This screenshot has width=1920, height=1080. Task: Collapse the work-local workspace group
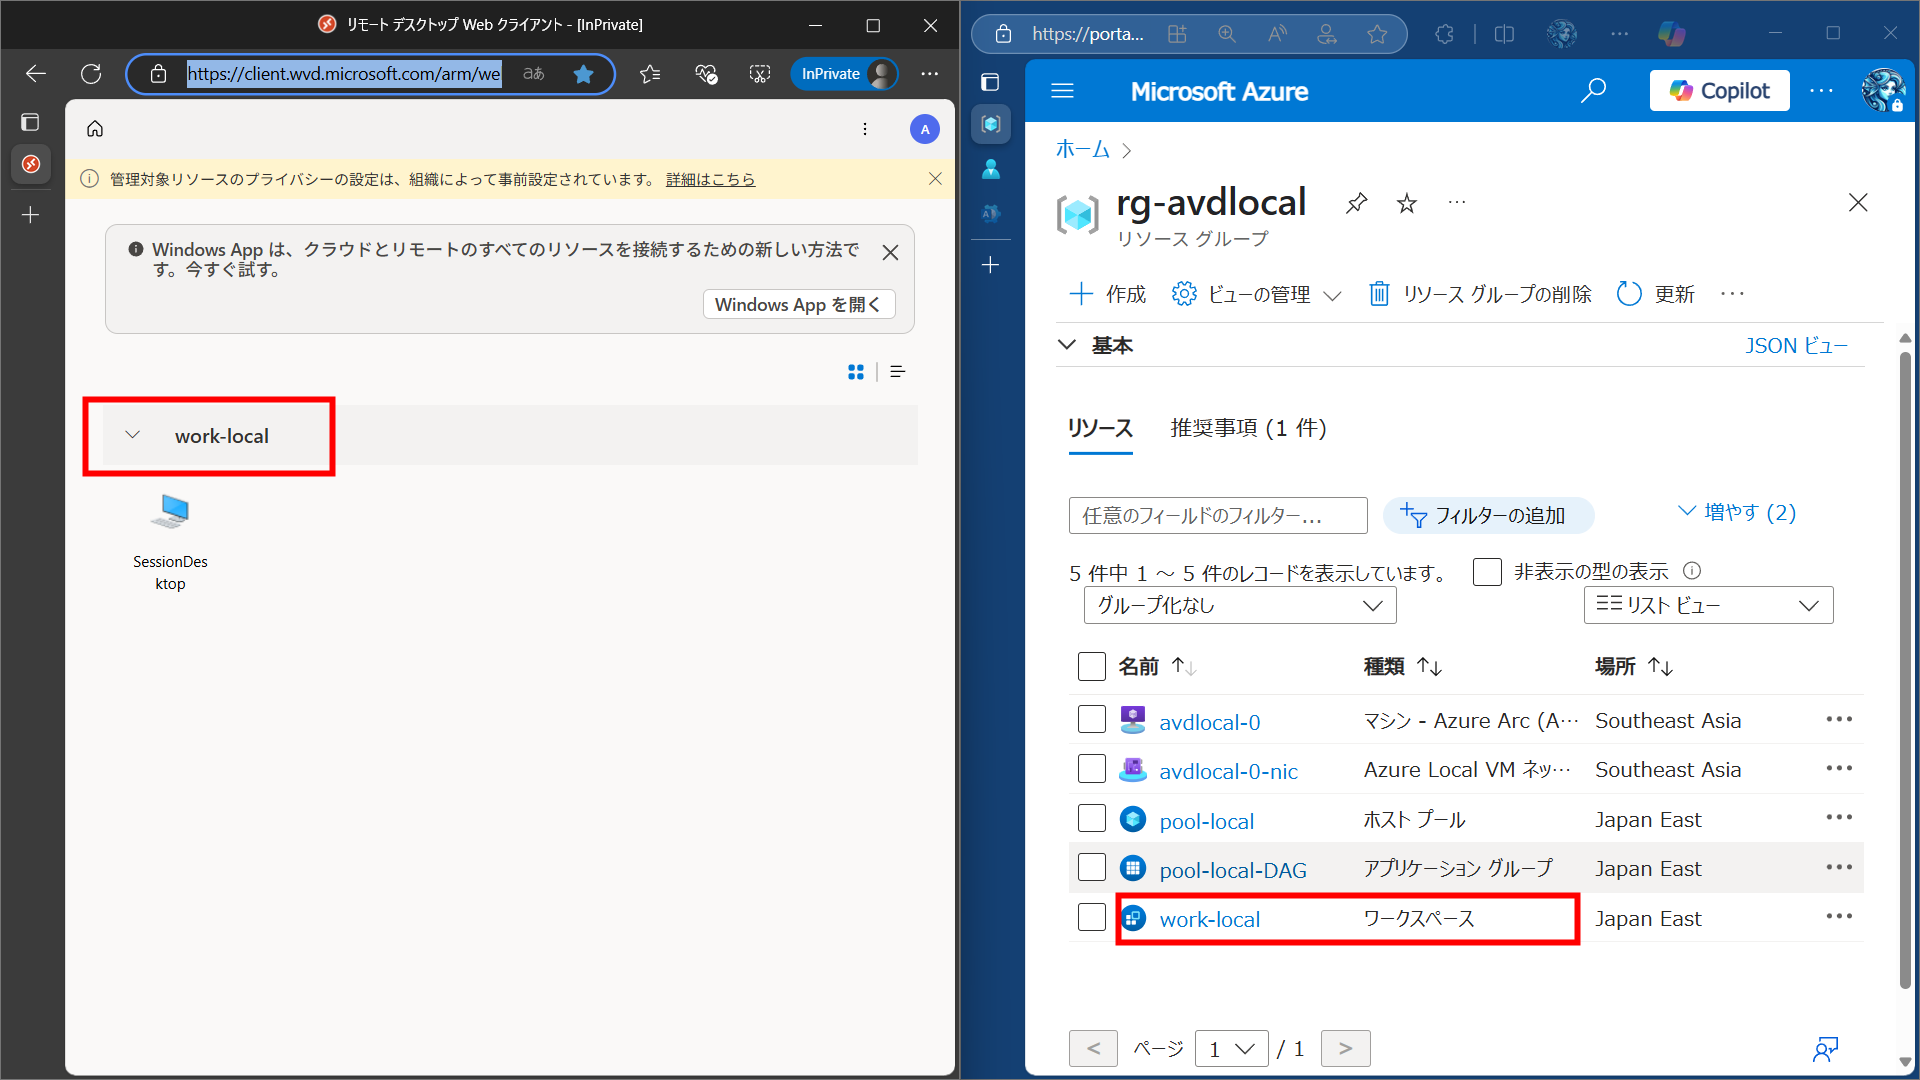coord(132,436)
